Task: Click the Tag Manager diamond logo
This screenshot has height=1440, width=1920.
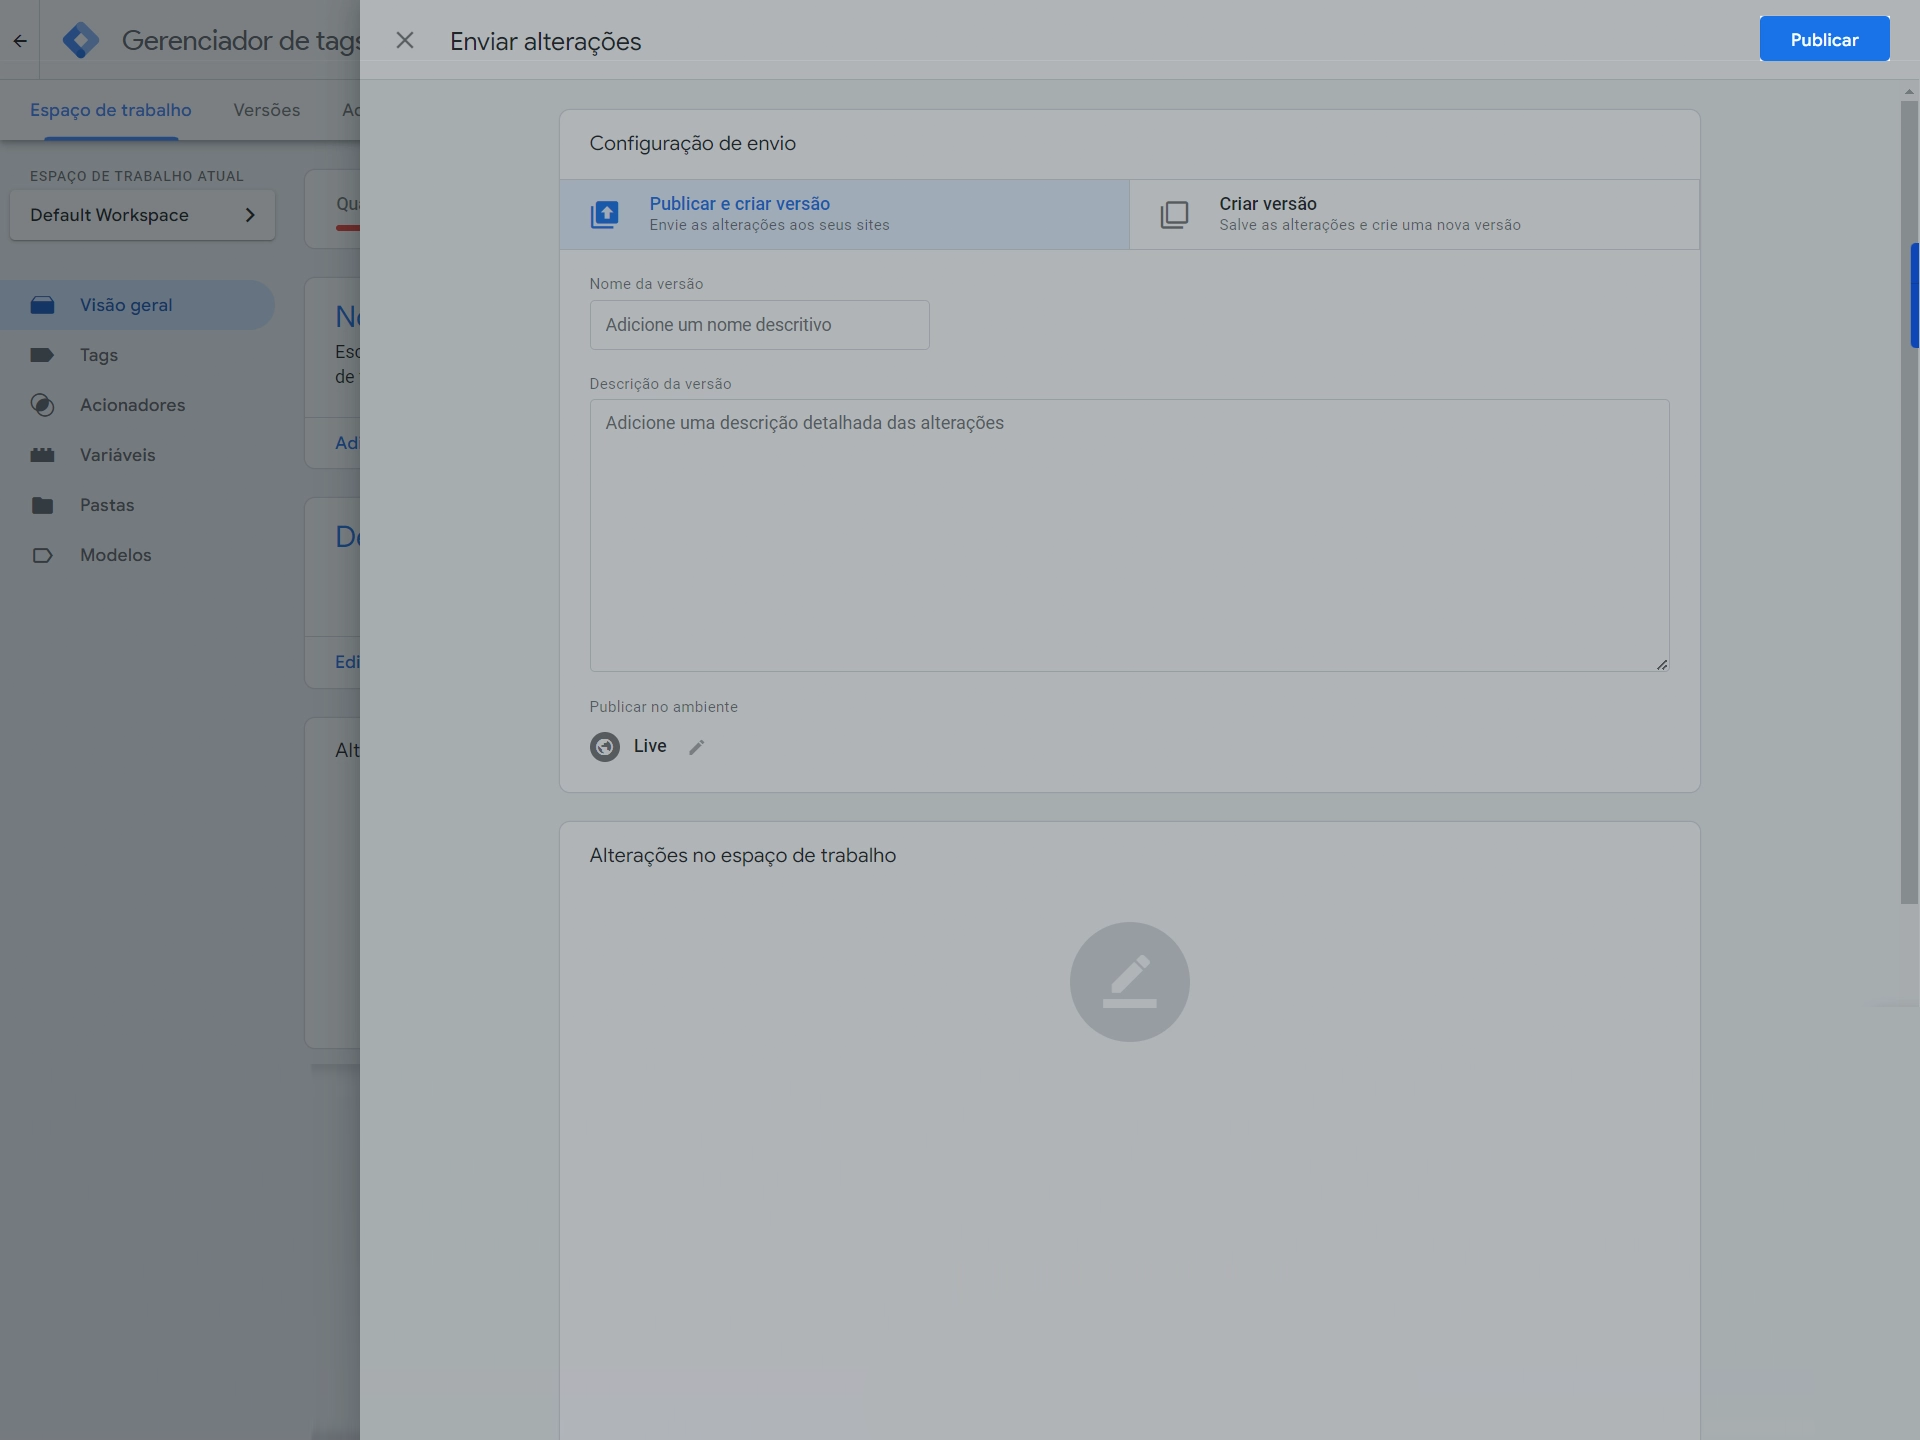Action: click(x=81, y=41)
